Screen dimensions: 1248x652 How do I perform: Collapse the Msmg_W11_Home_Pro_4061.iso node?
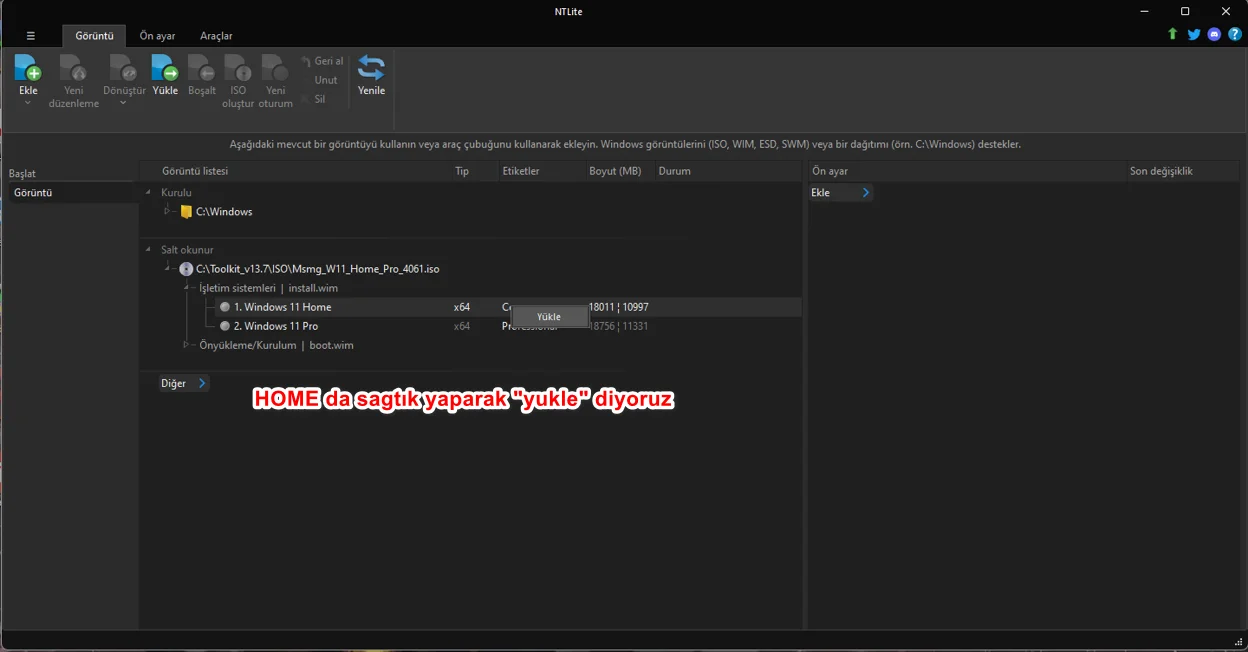click(169, 268)
